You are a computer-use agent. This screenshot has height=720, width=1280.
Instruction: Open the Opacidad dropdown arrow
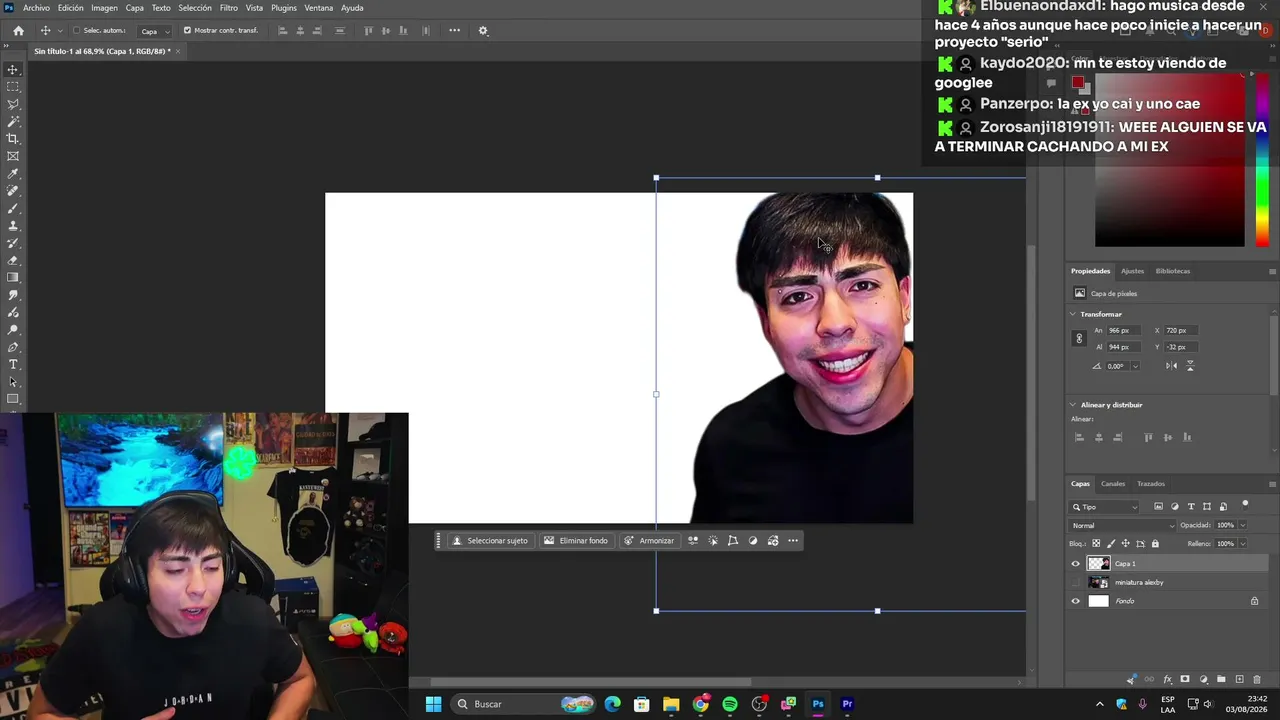coord(1243,526)
